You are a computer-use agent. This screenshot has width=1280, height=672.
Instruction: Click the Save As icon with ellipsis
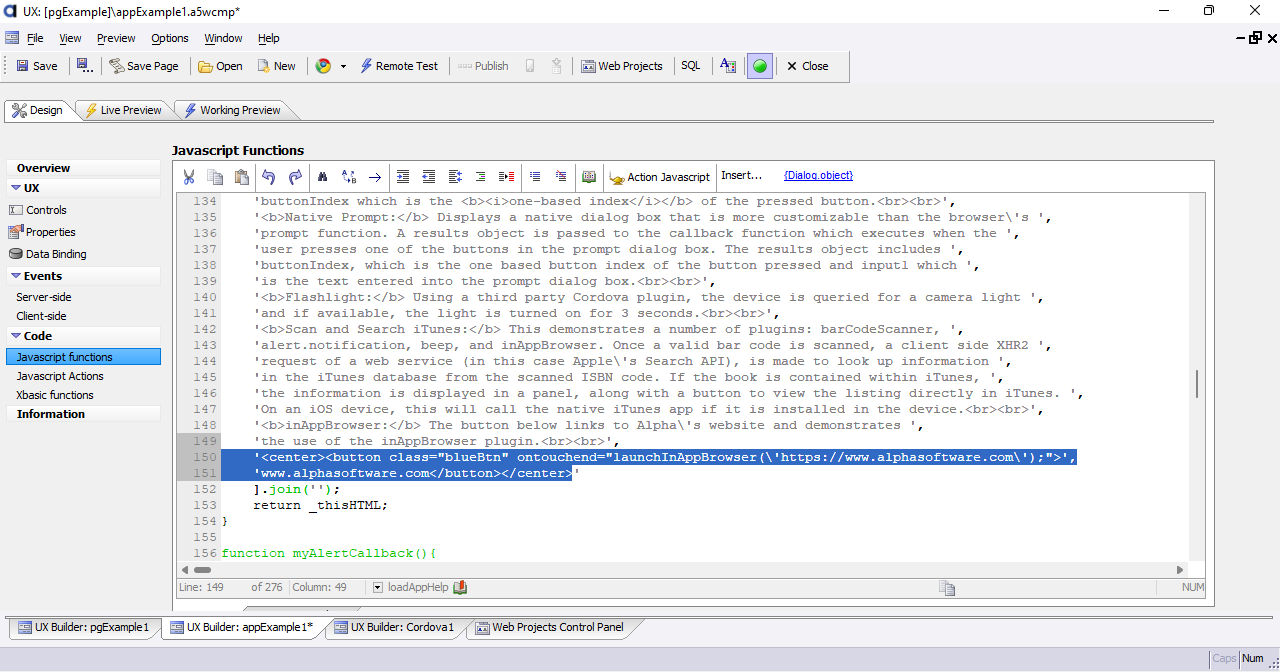(85, 66)
